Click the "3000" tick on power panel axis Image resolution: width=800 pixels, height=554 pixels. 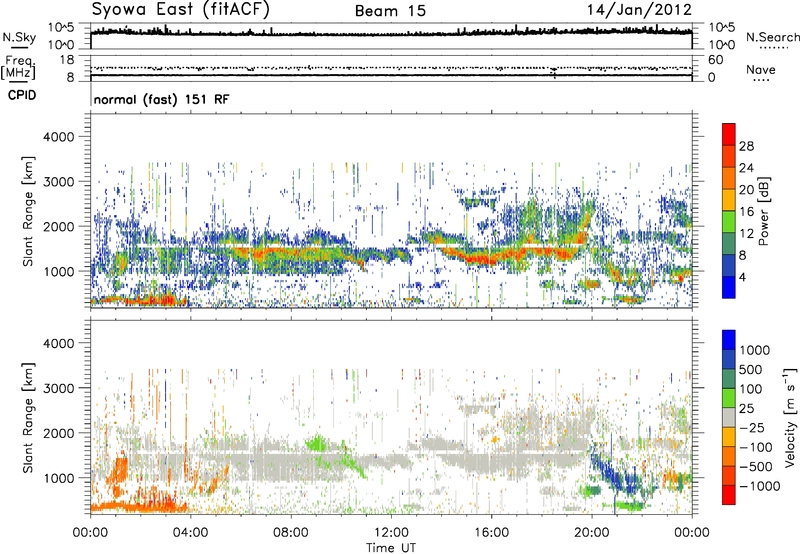click(58, 182)
